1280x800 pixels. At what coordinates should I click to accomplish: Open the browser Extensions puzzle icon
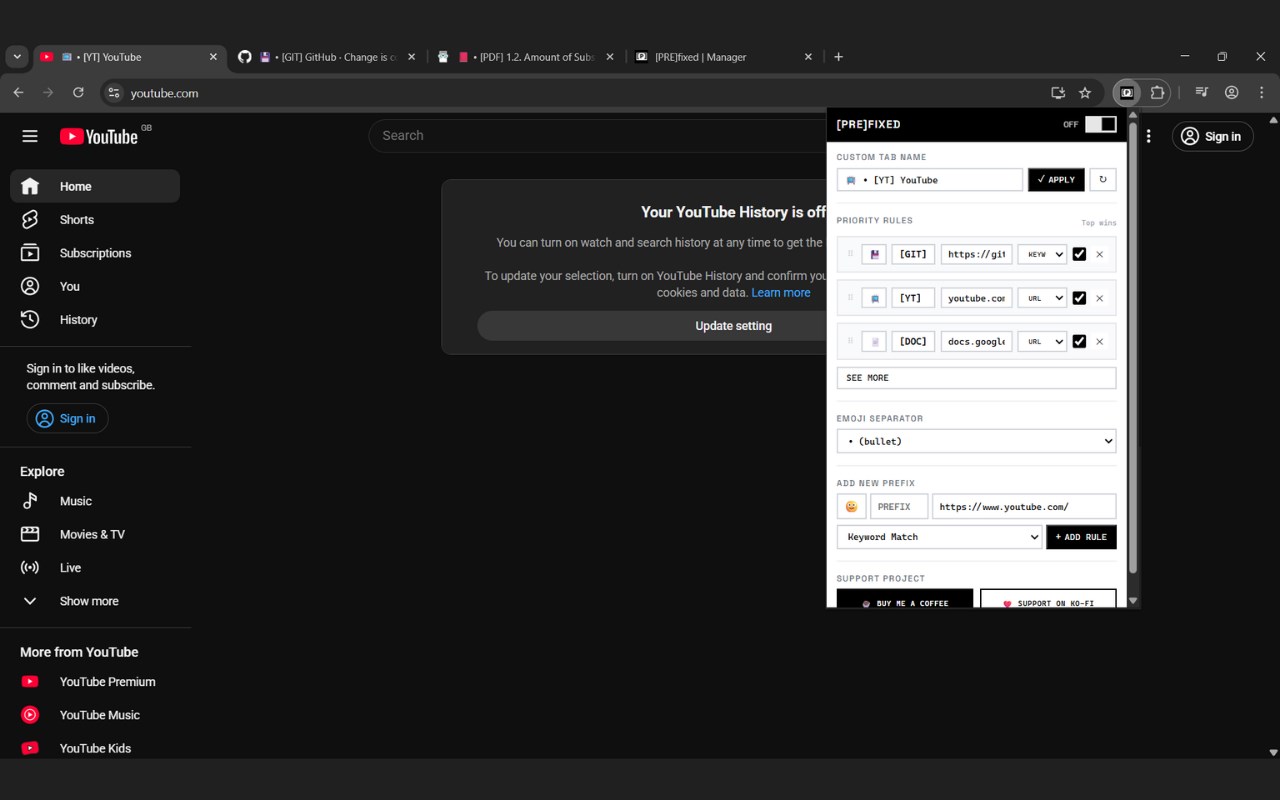(1157, 93)
